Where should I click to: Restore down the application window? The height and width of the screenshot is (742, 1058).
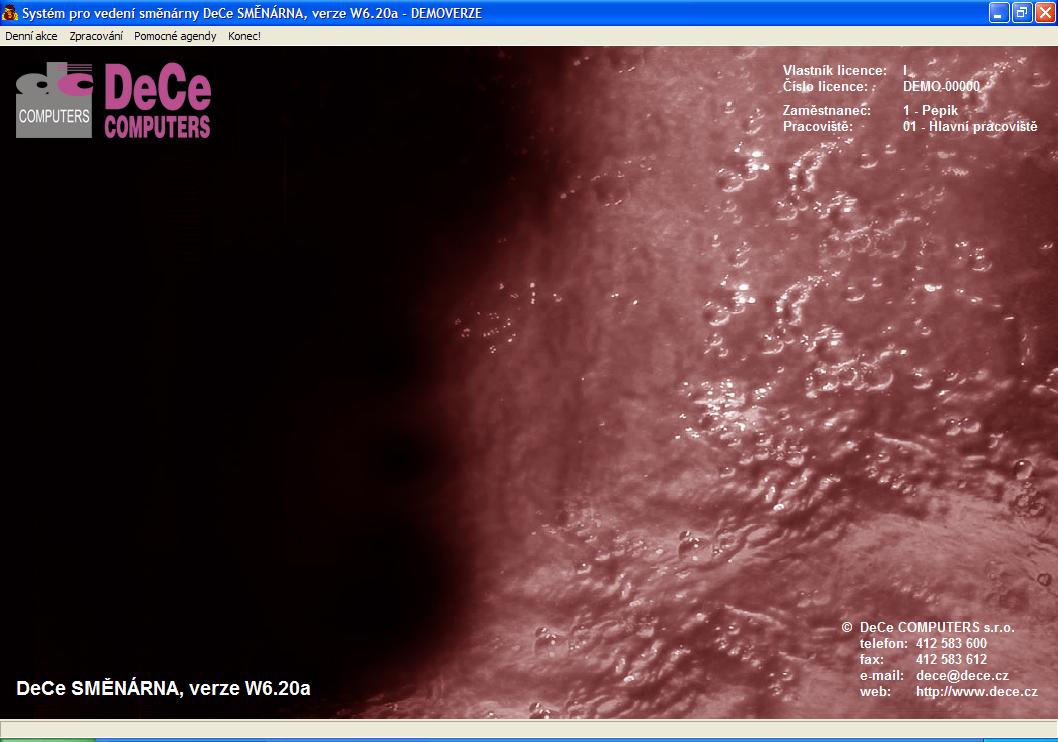(1022, 13)
